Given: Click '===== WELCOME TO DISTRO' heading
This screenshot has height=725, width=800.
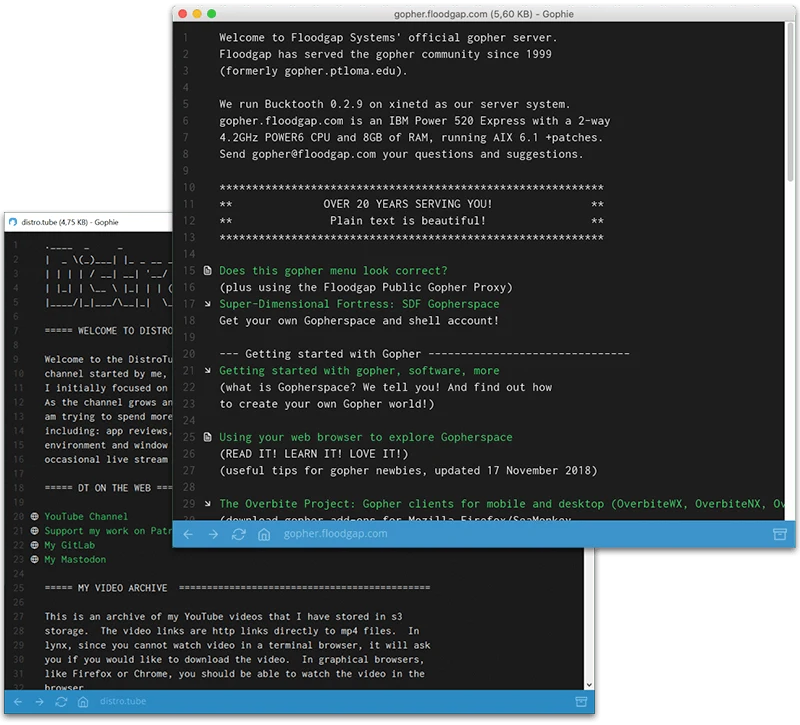Looking at the screenshot, I should 108,331.
